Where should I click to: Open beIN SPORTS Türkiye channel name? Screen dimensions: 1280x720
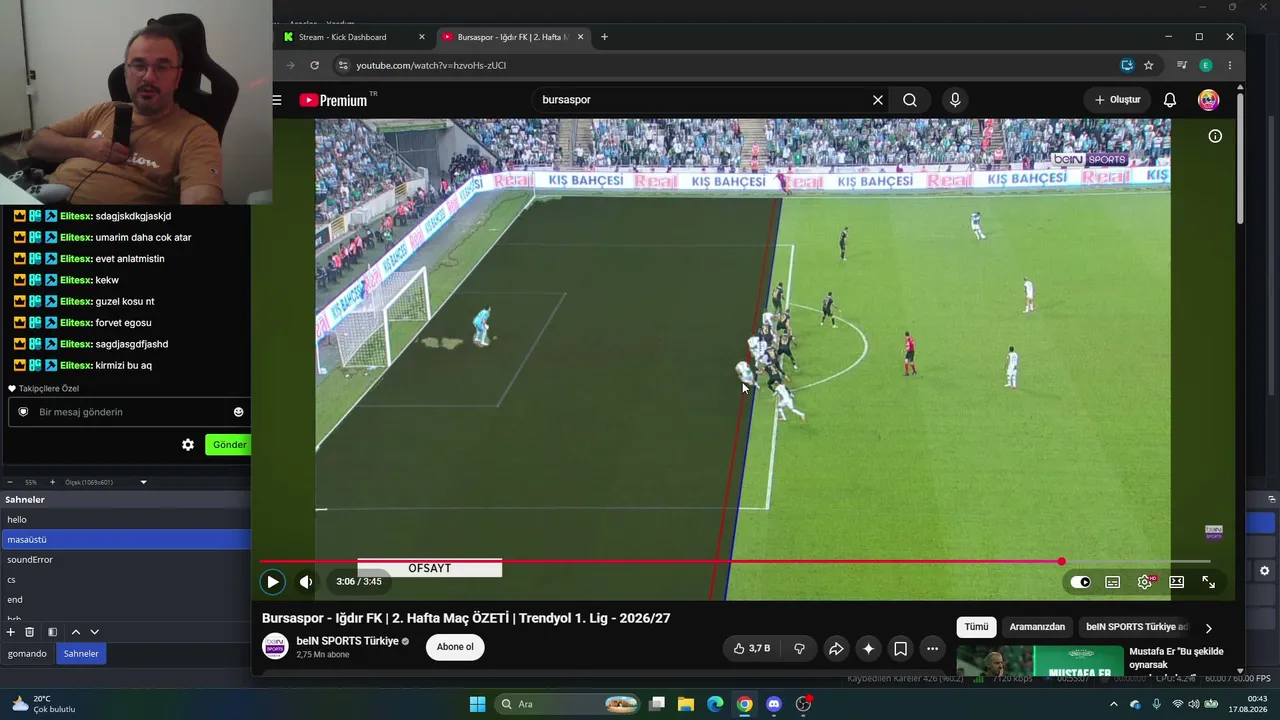(347, 641)
